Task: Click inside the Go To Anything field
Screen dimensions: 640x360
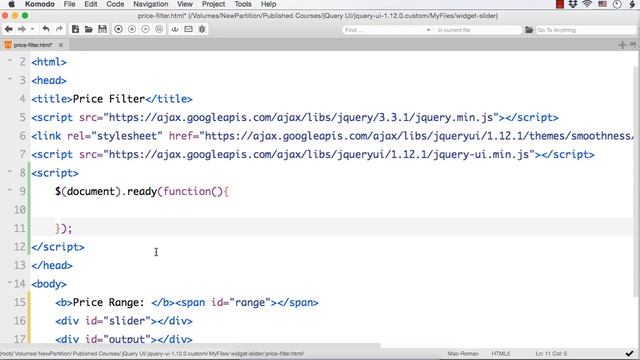Action: (585, 30)
